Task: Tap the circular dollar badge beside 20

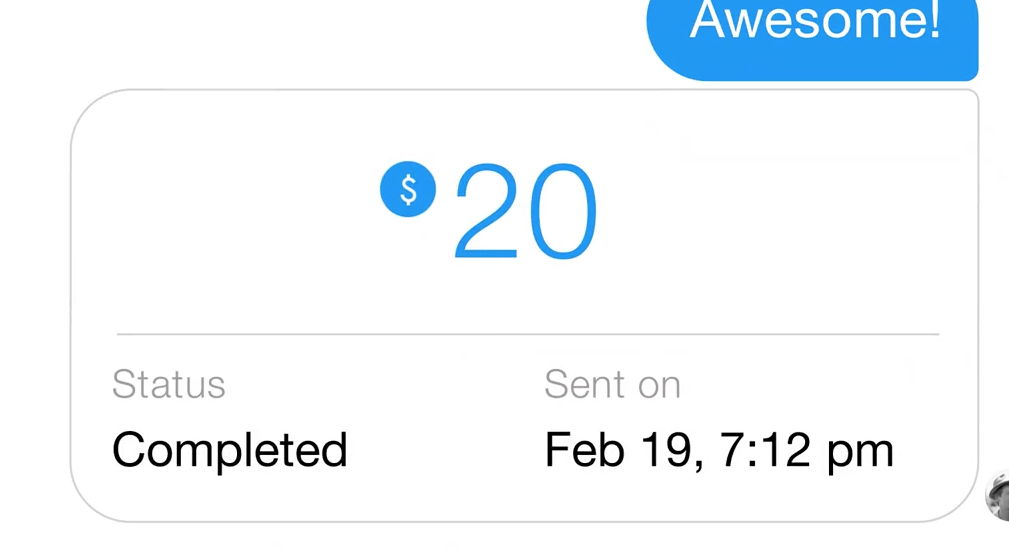Action: [x=408, y=189]
